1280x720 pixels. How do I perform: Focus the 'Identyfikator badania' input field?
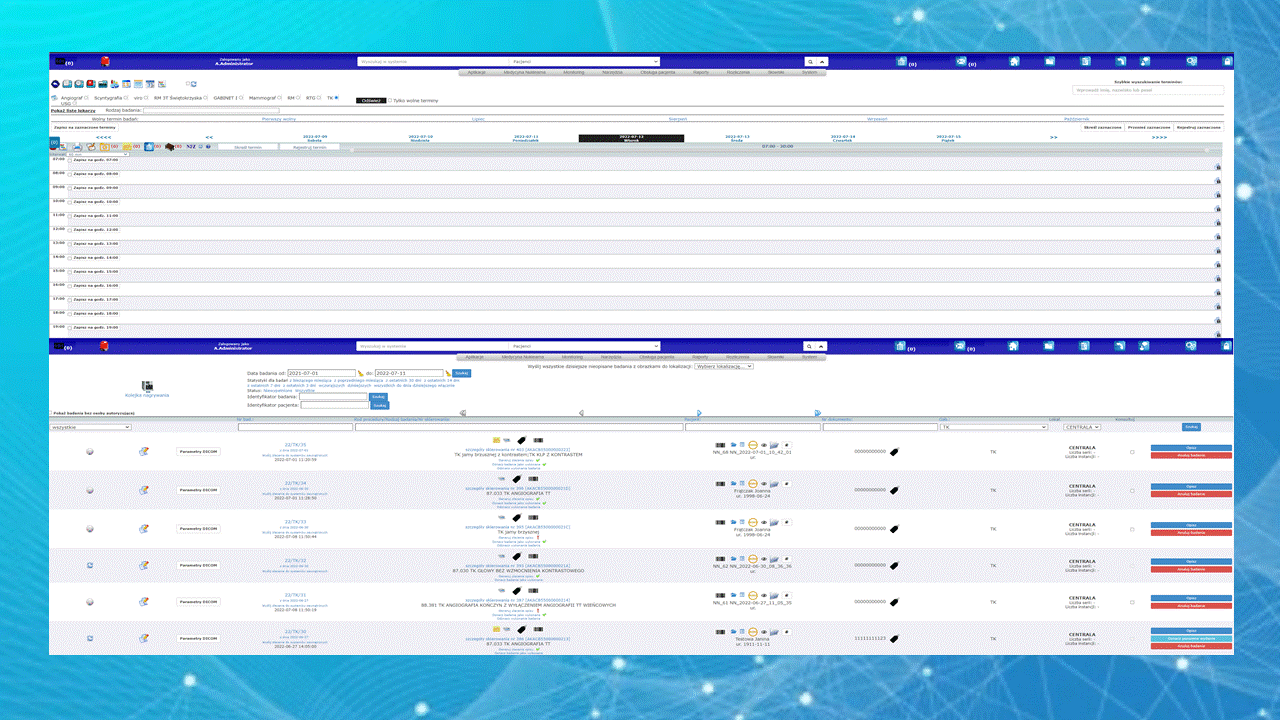[x=334, y=396]
